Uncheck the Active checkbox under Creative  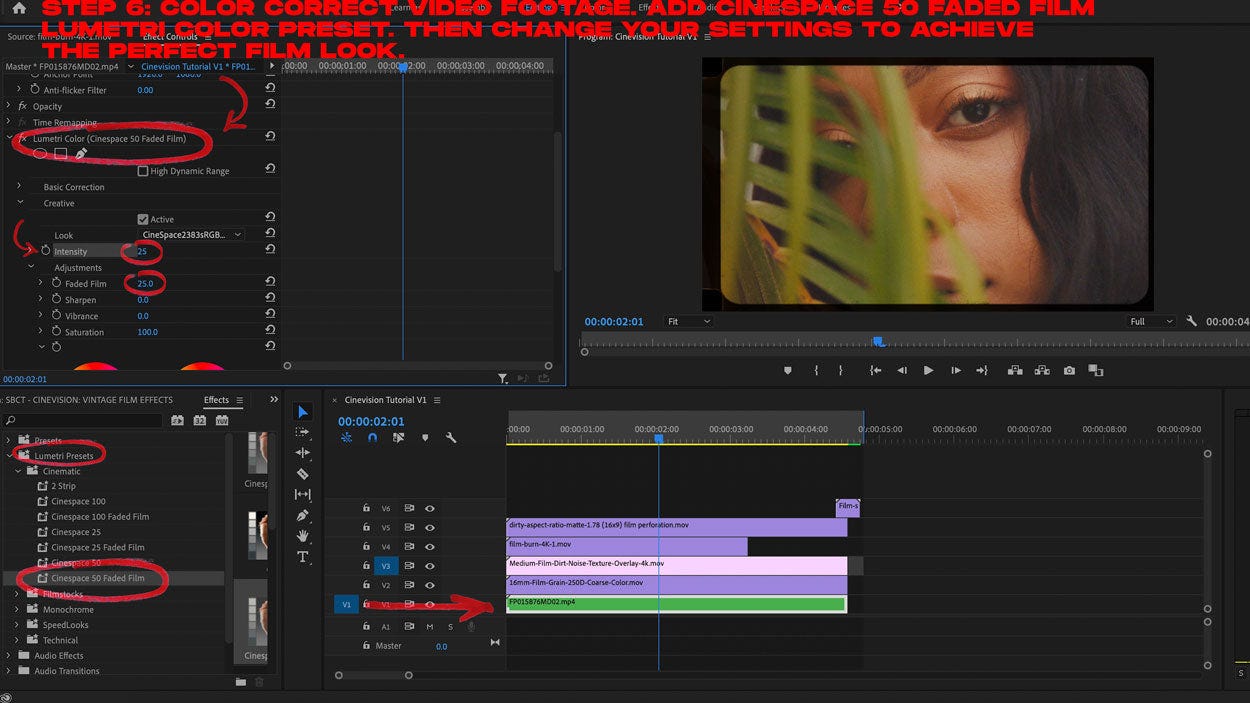[142, 219]
